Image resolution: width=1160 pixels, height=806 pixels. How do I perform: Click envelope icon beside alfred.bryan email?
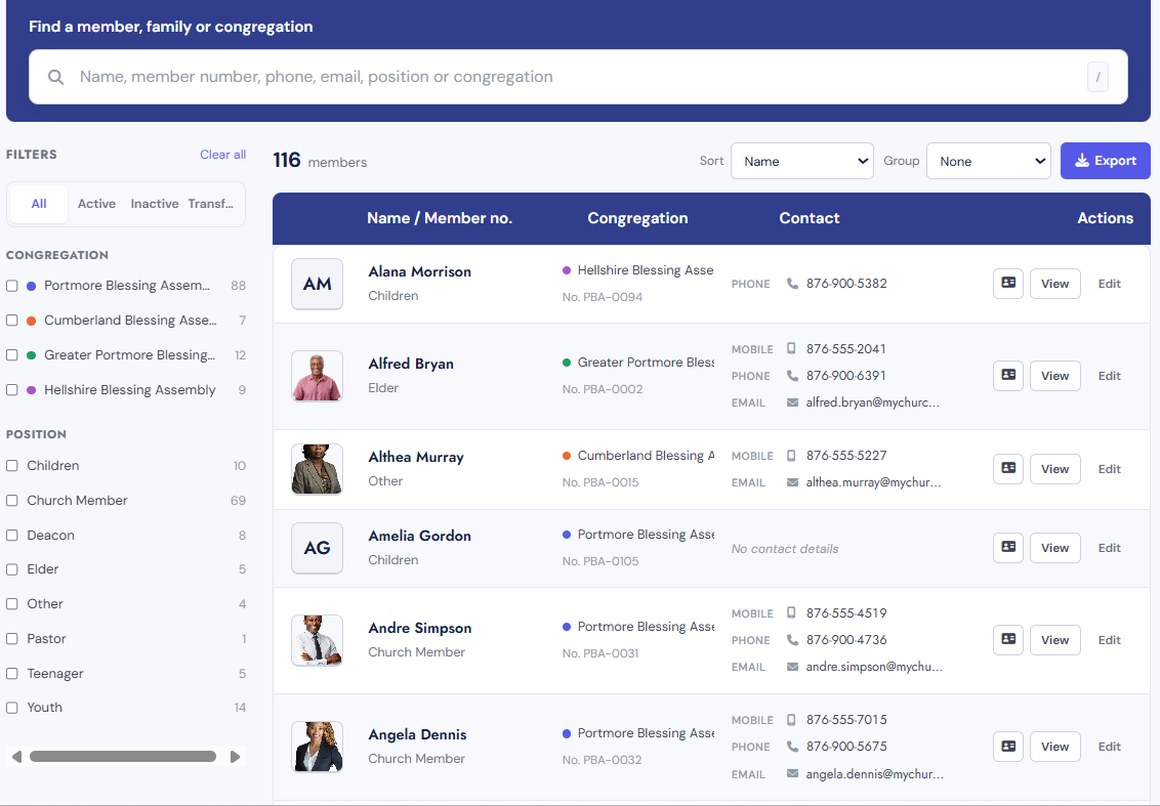792,403
